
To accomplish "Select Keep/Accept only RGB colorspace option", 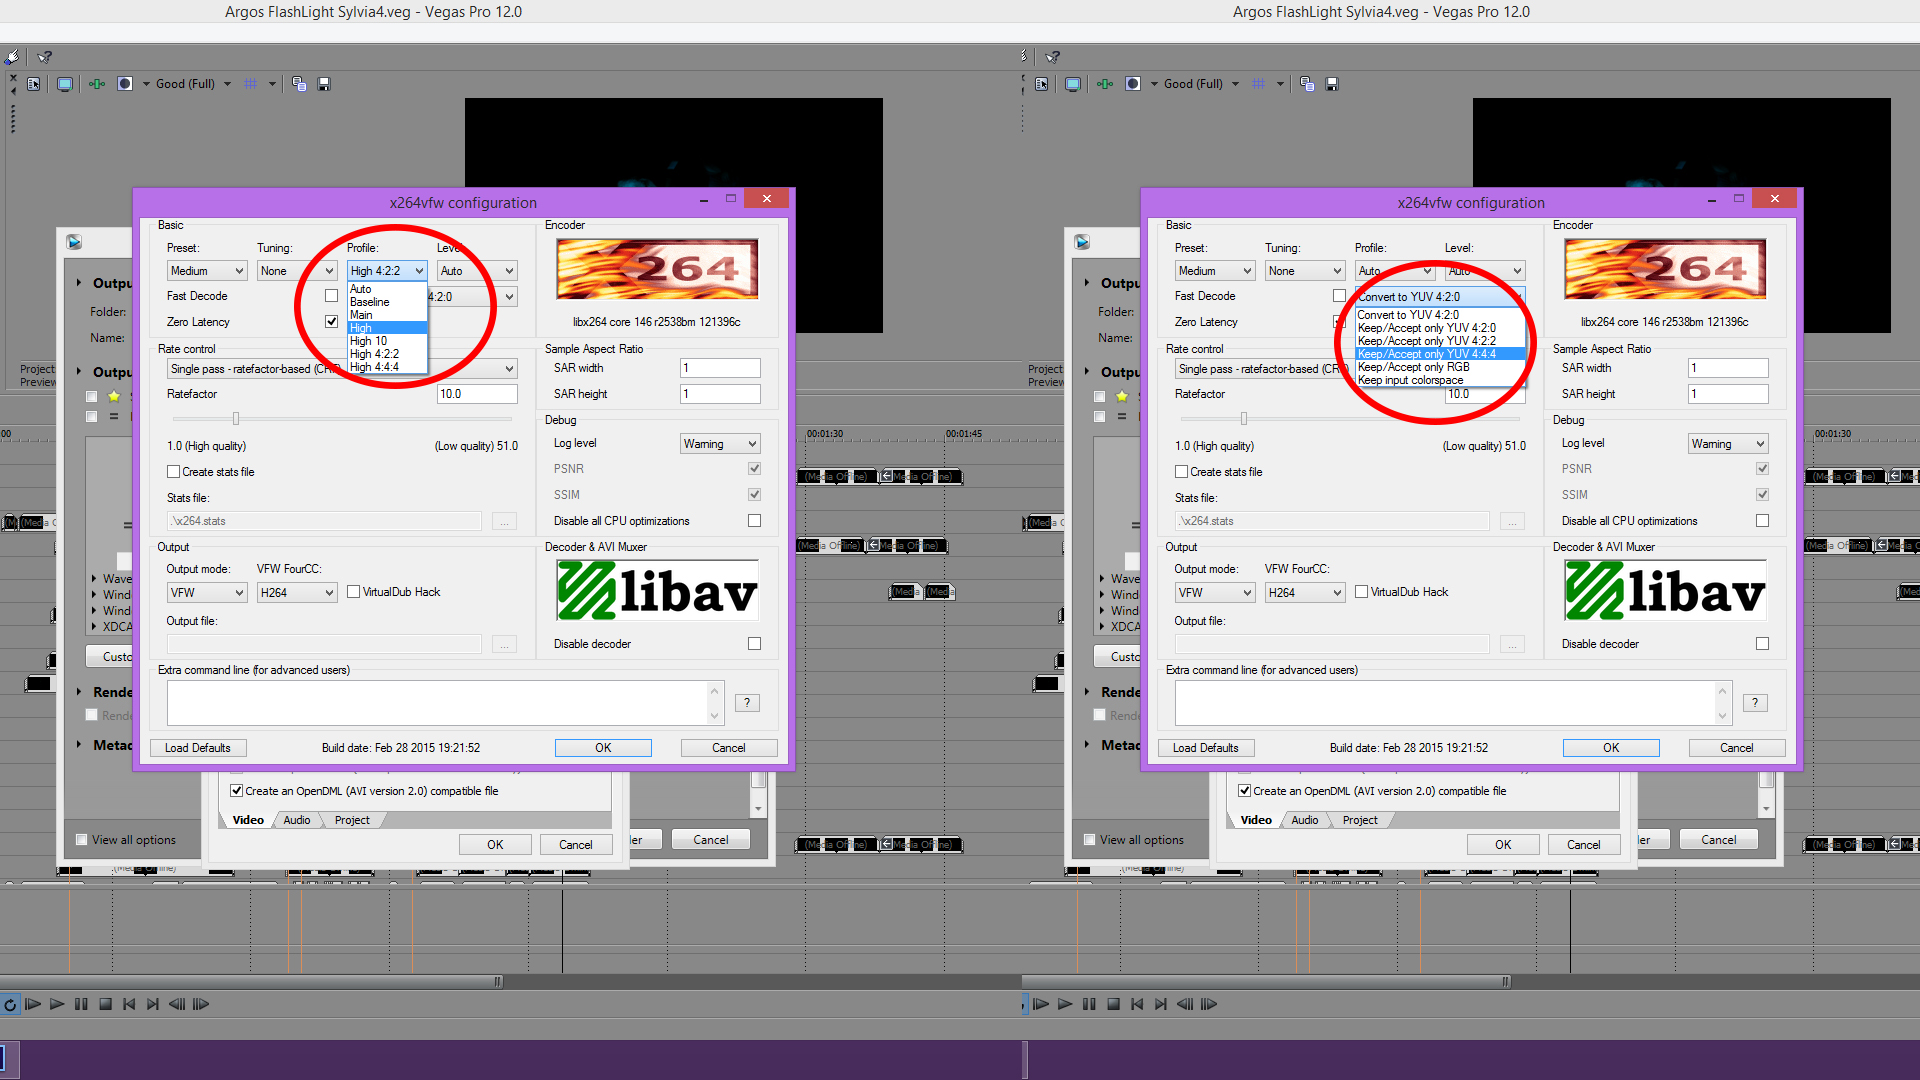I will pyautogui.click(x=1440, y=367).
